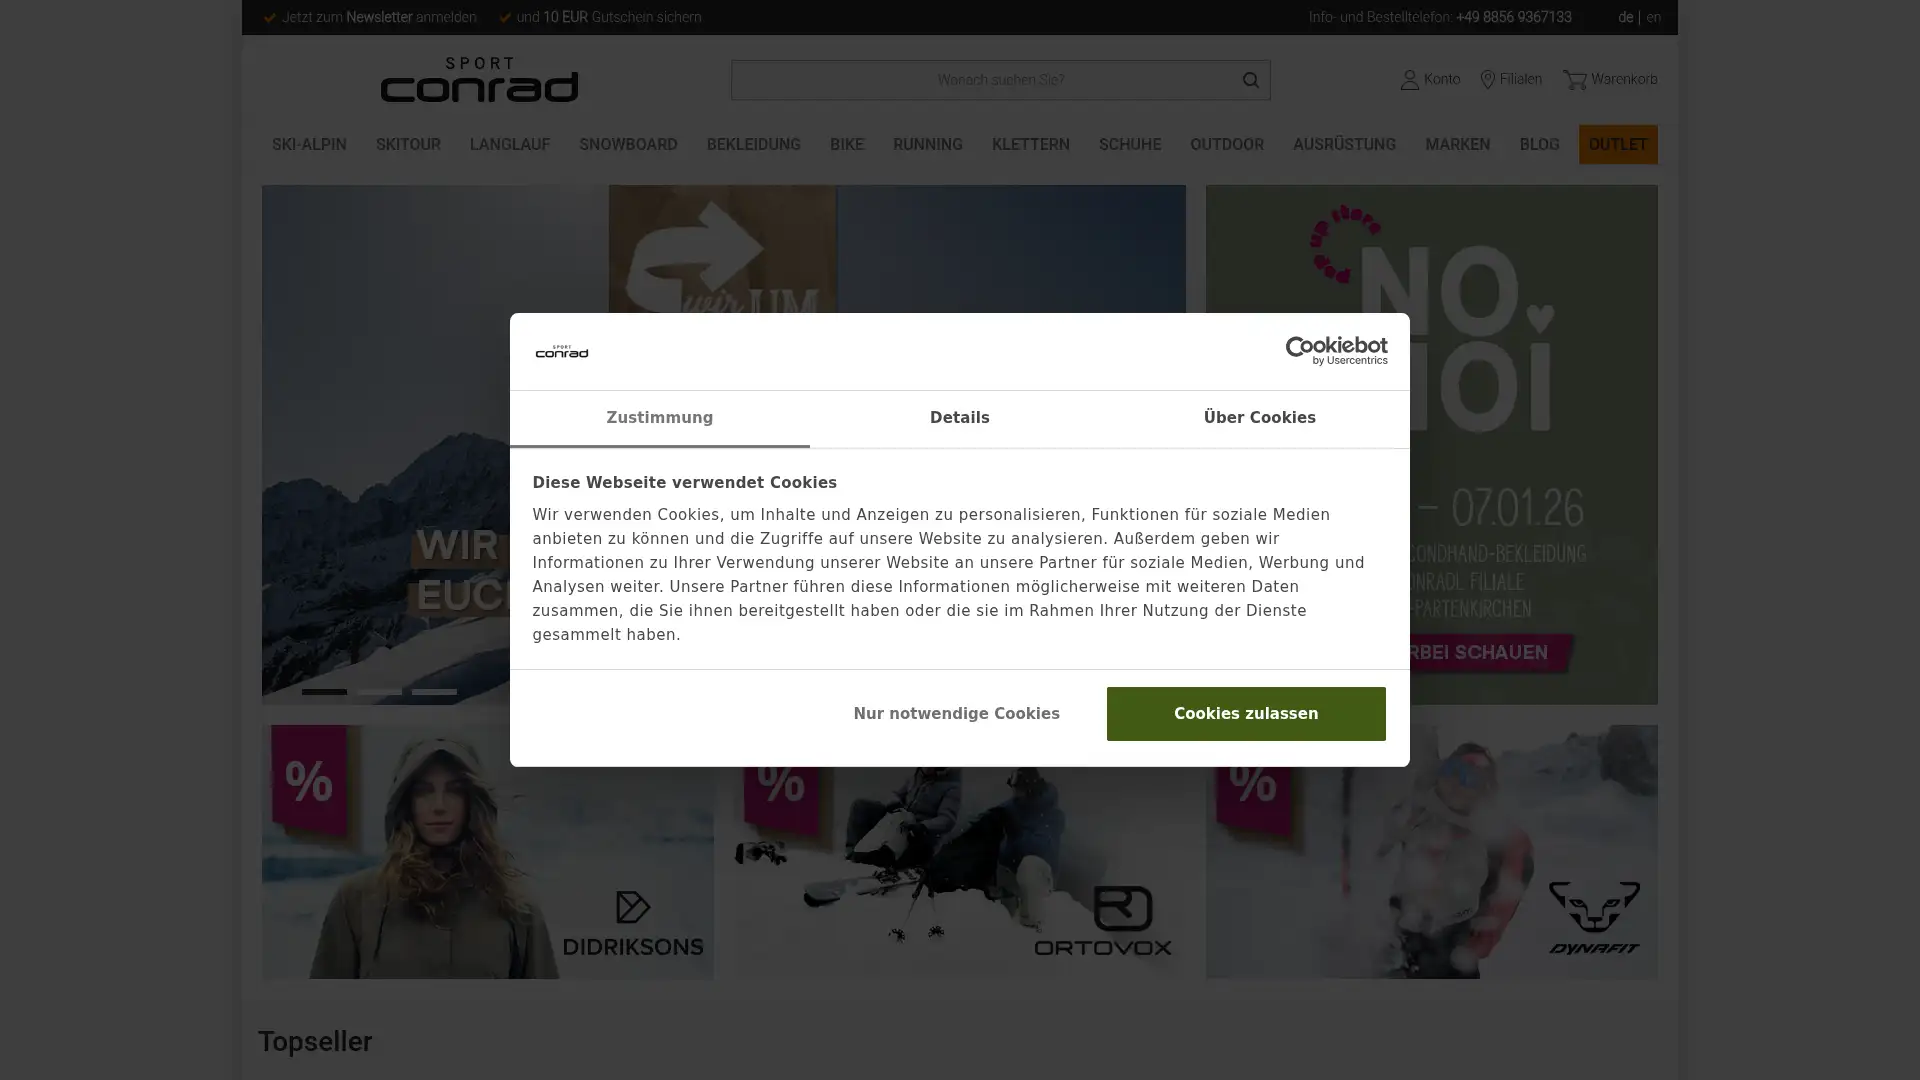The width and height of the screenshot is (1920, 1080).
Task: Open the Über Cookies tab
Action: (1259, 418)
